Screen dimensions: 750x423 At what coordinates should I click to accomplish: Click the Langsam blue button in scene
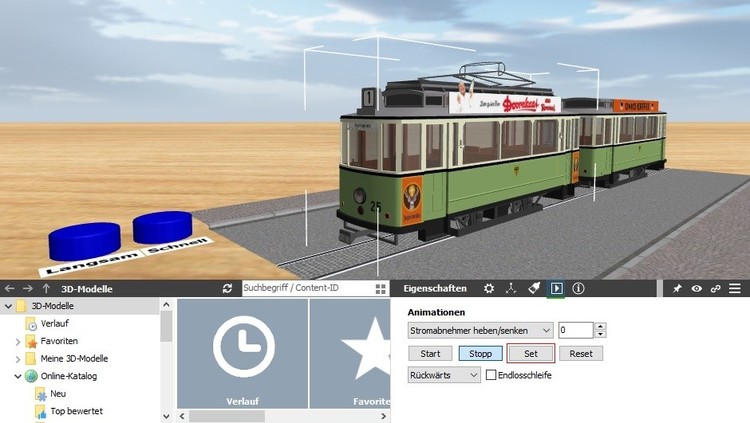(85, 241)
